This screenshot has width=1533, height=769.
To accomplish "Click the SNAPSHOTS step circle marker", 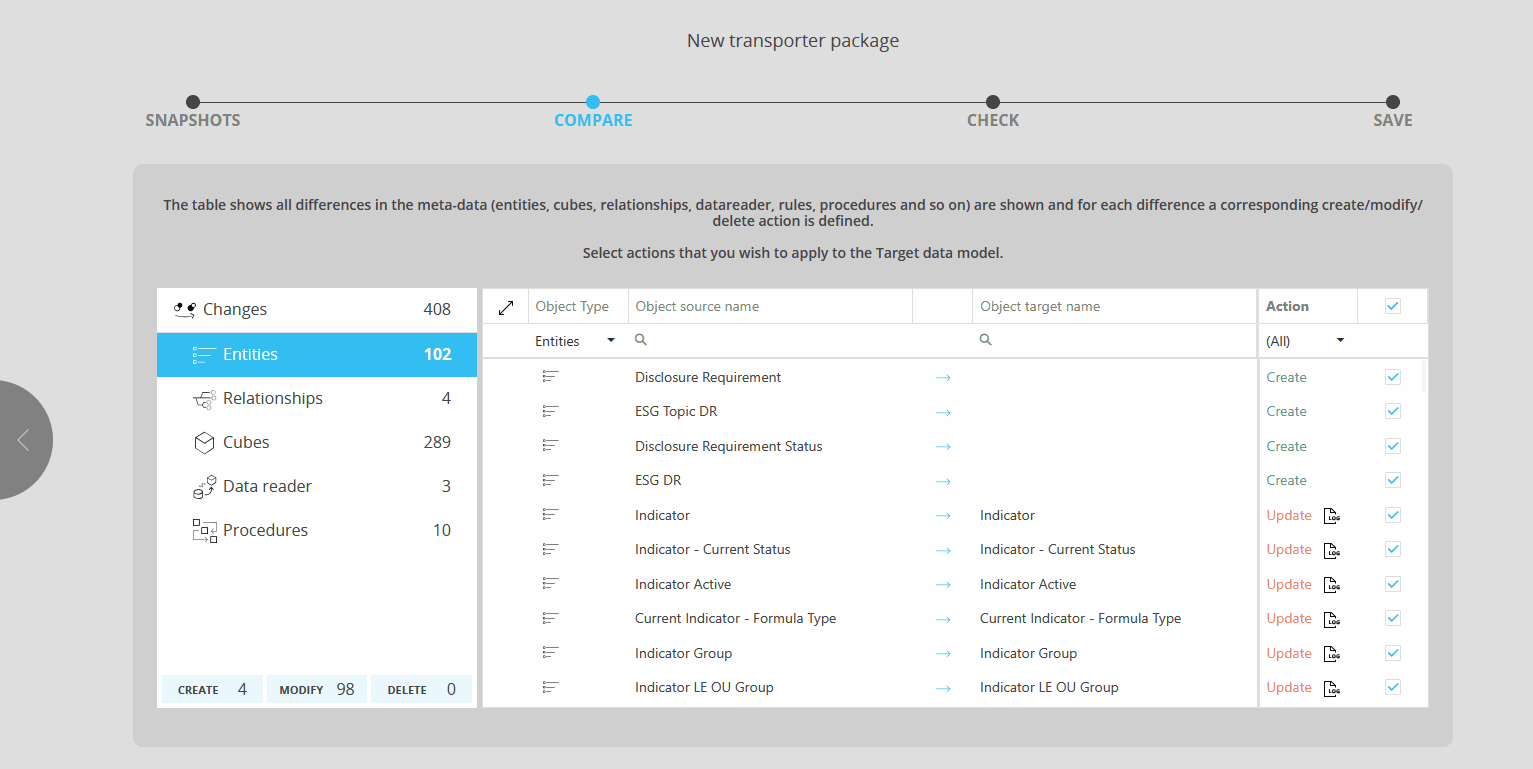I will tap(193, 102).
